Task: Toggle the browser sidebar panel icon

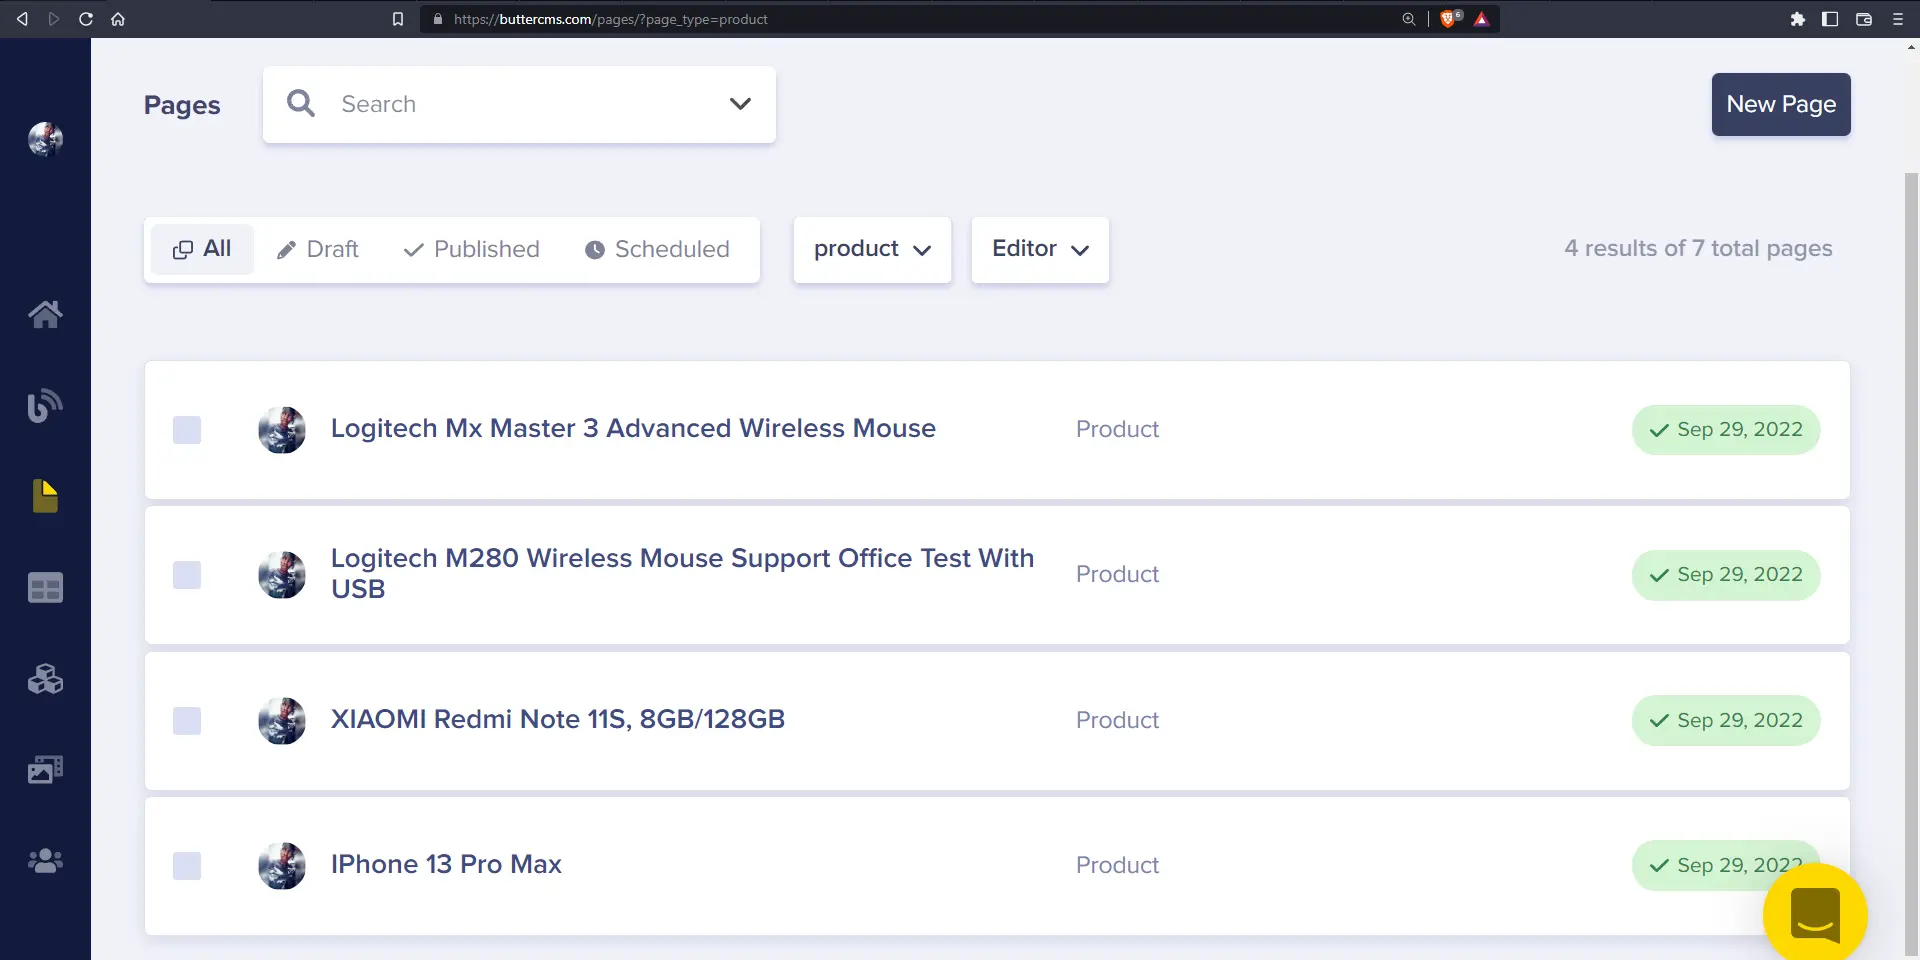Action: tap(1830, 19)
